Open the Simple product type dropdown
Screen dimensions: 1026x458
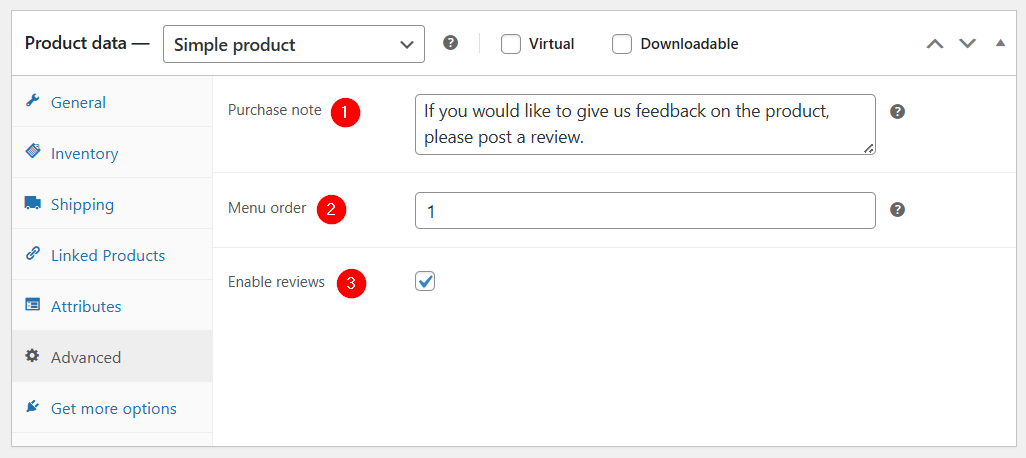(x=294, y=44)
